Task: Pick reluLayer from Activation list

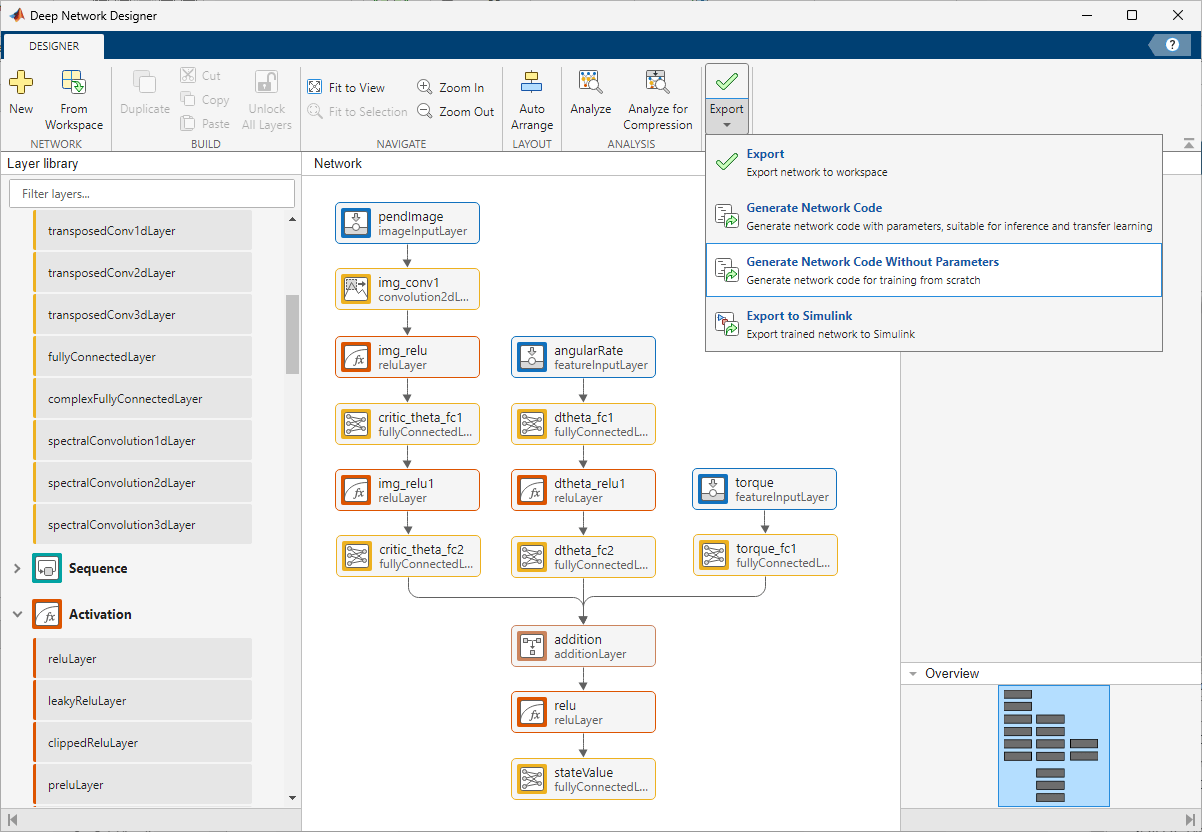Action: 142,659
